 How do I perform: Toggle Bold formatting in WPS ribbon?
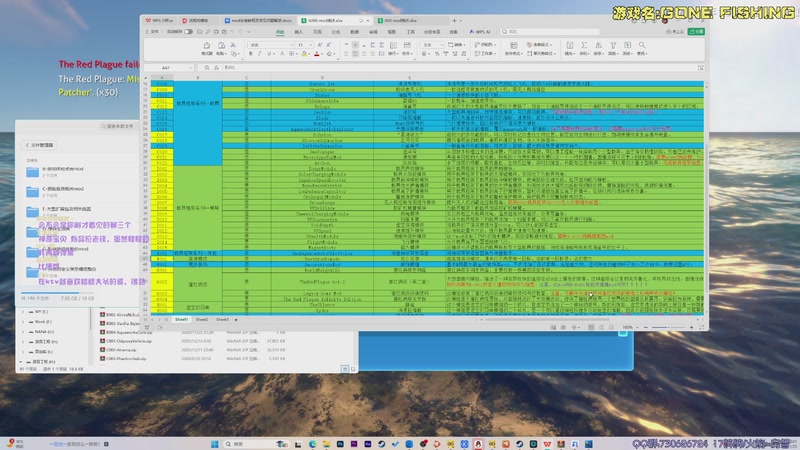click(x=250, y=54)
